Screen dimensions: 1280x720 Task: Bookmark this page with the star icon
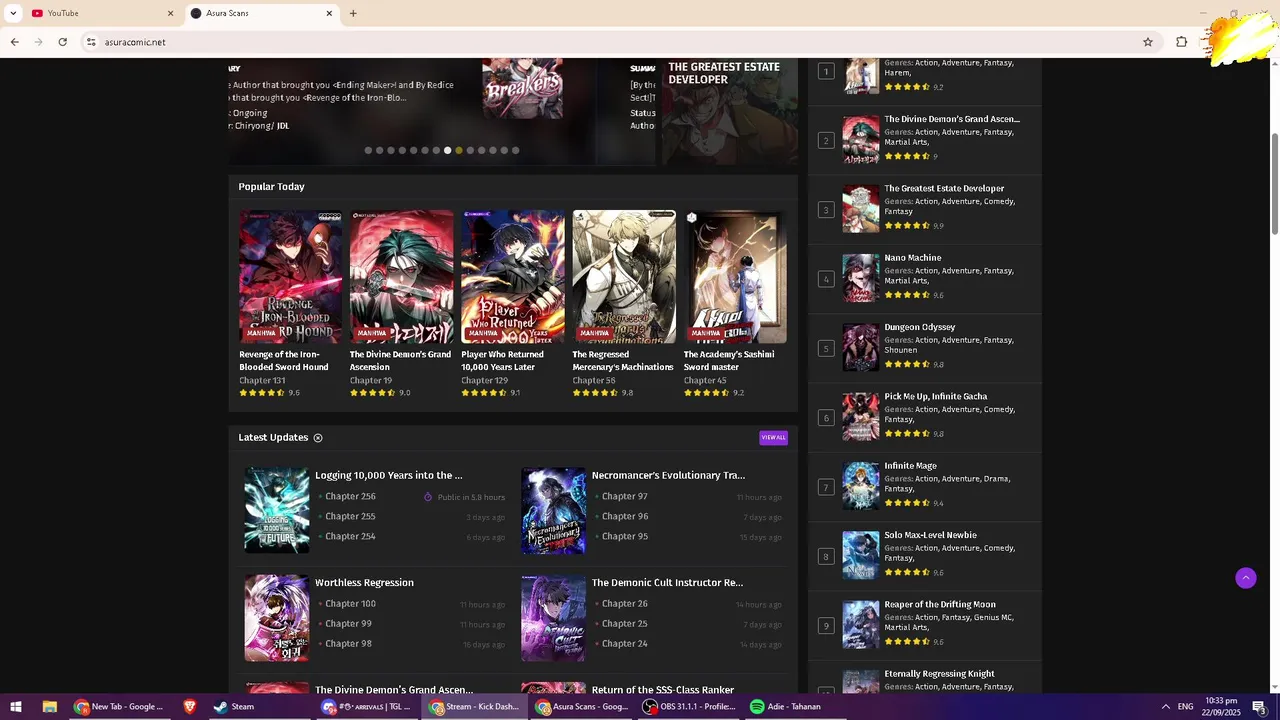point(1148,42)
